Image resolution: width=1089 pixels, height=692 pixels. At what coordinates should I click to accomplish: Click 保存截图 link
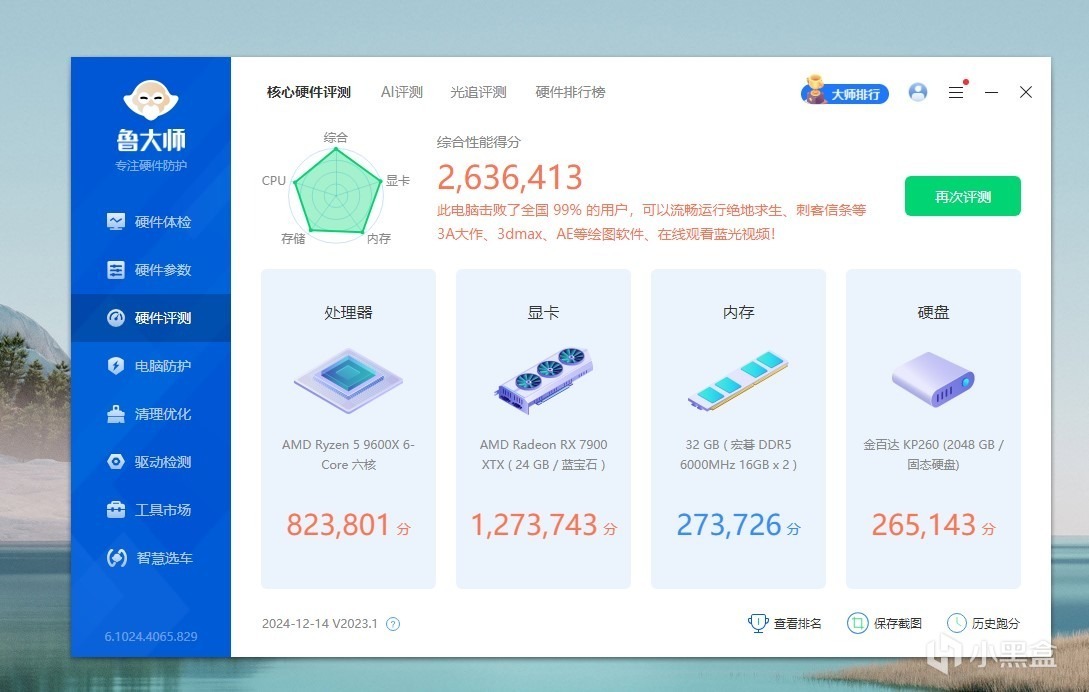(x=885, y=623)
